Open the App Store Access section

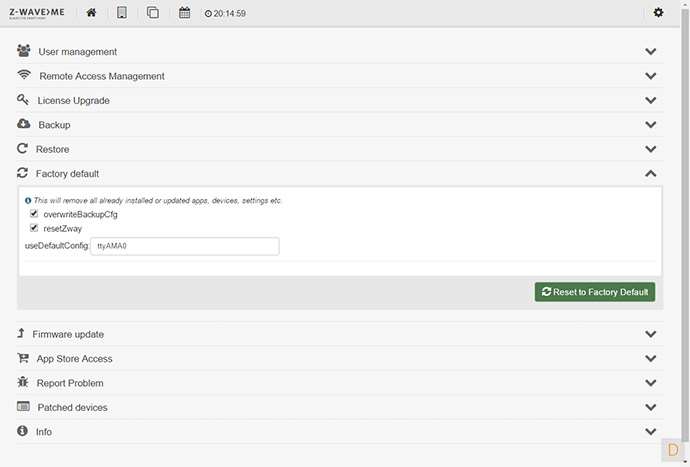point(74,359)
